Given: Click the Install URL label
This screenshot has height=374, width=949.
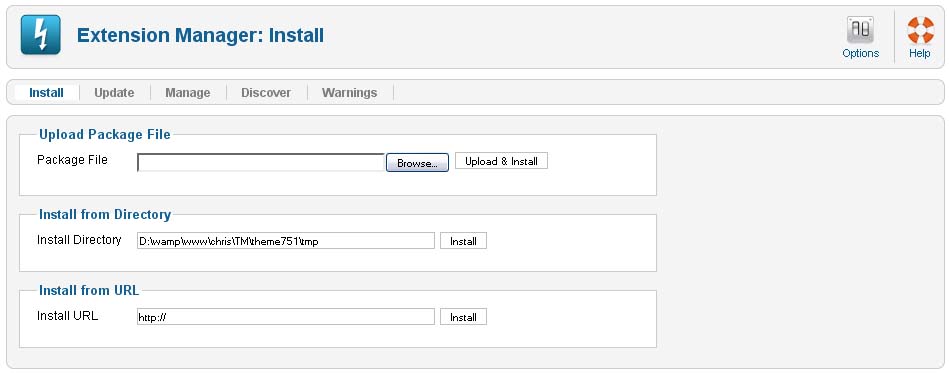Looking at the screenshot, I should [67, 315].
